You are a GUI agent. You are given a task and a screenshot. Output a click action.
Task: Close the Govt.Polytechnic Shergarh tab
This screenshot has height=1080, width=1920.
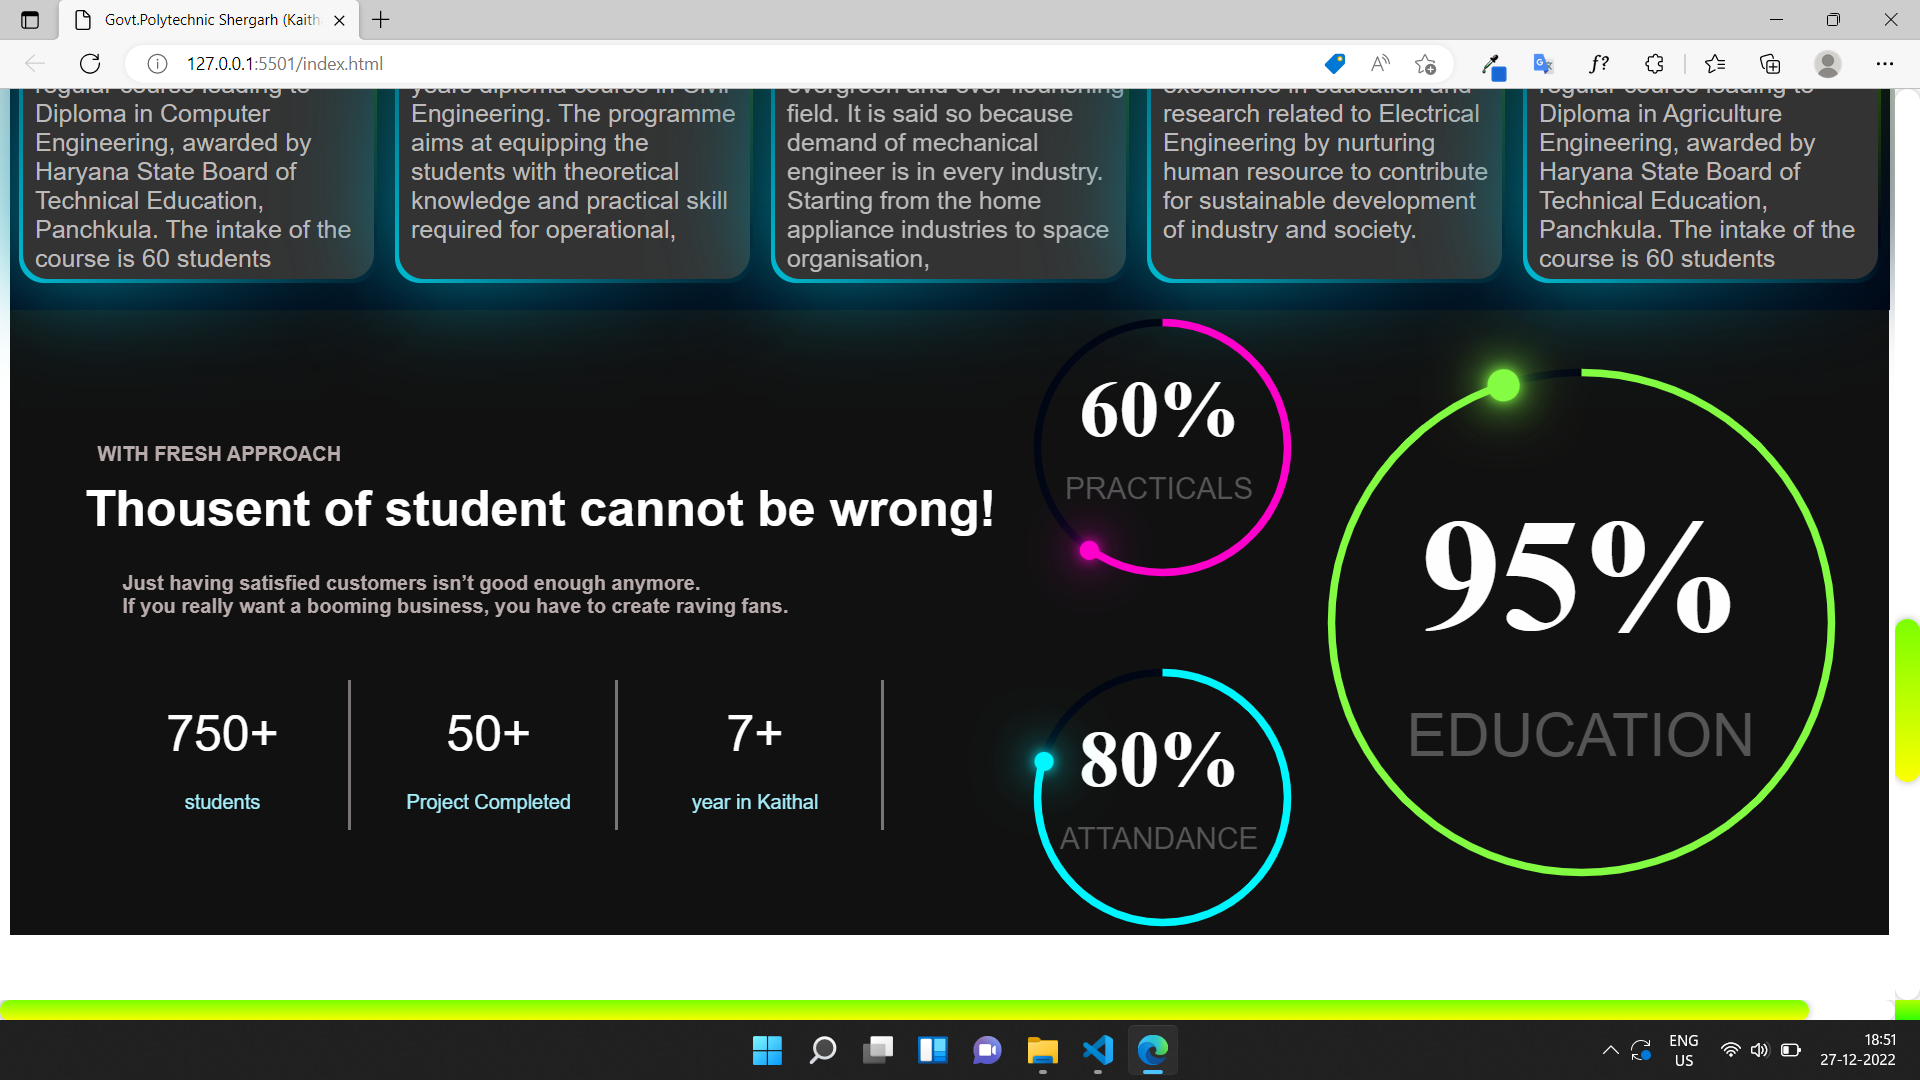(339, 20)
